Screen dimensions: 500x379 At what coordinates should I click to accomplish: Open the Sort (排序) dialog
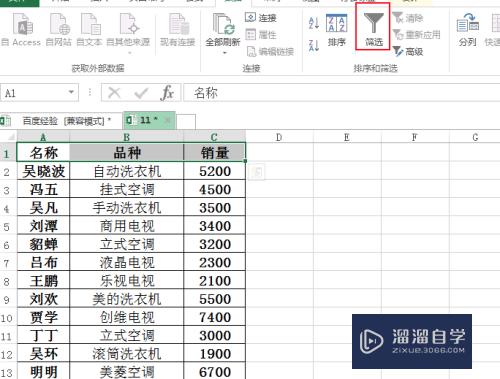[x=337, y=30]
